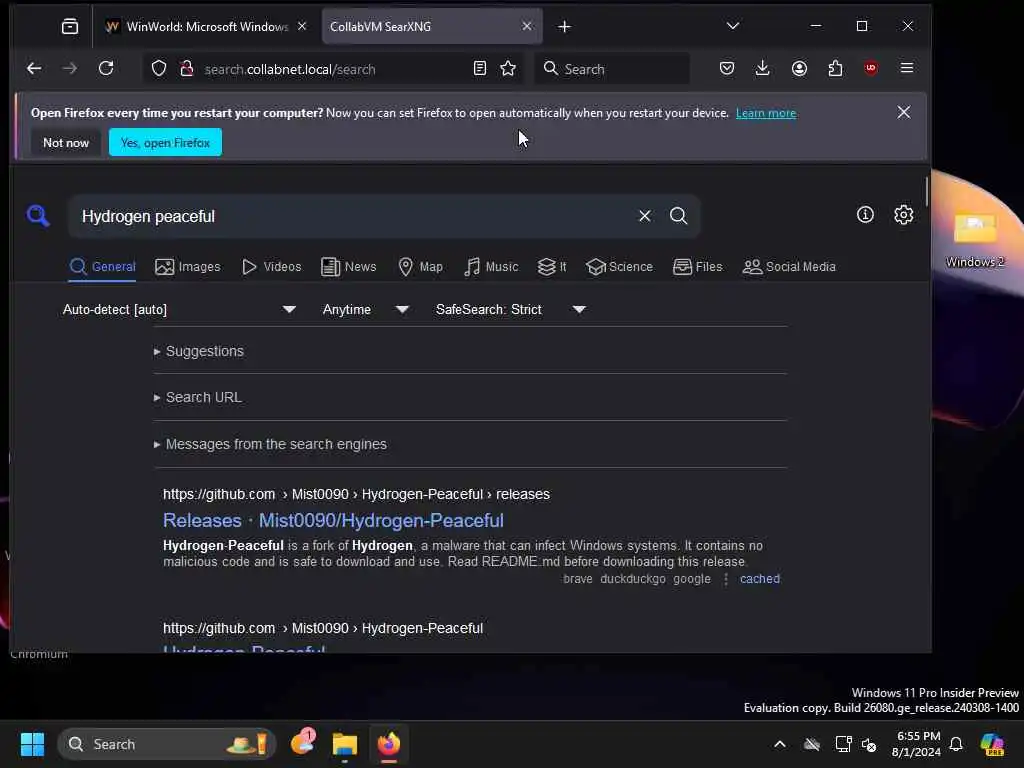
Task: Select the News search category
Action: click(348, 266)
